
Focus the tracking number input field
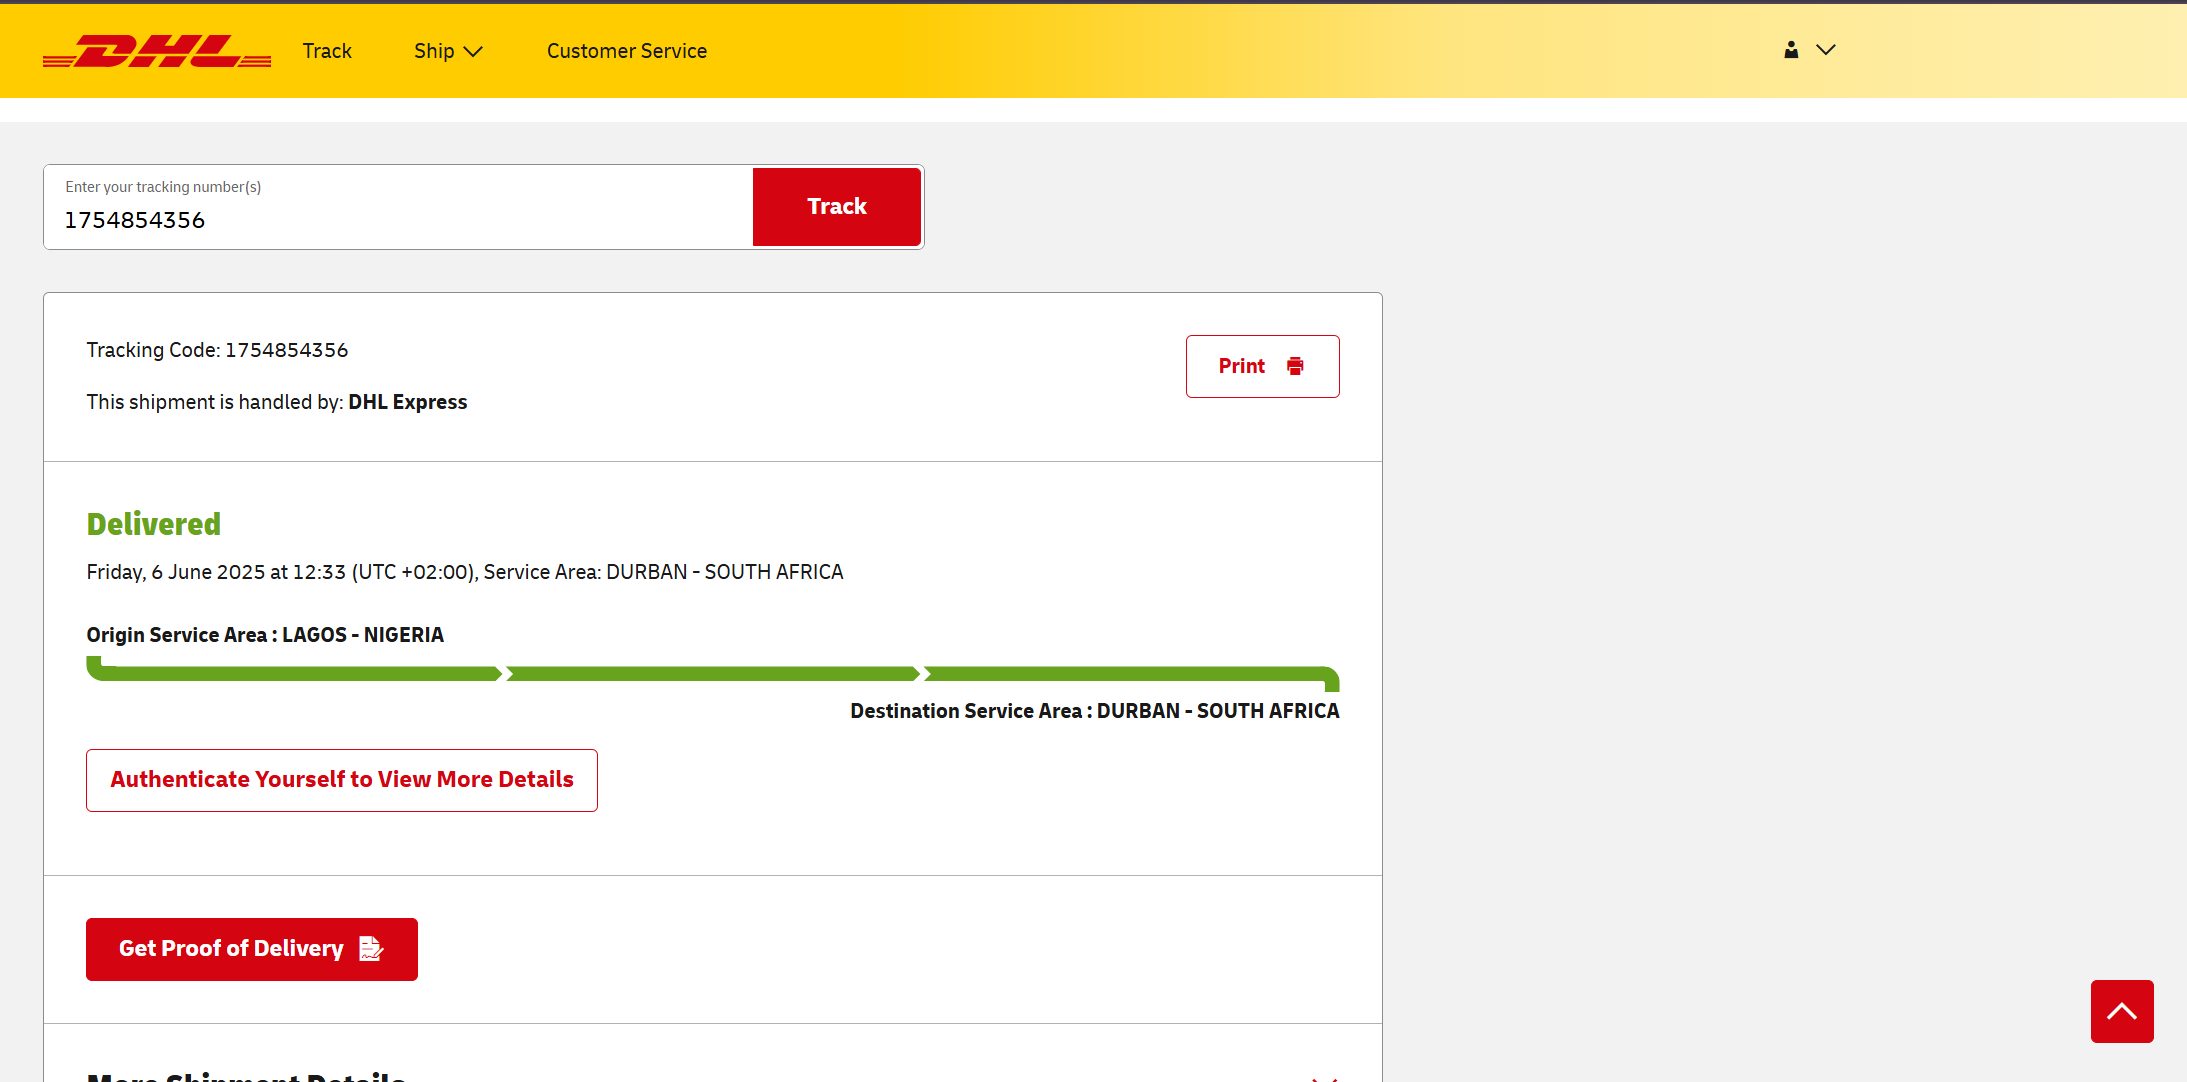point(398,207)
